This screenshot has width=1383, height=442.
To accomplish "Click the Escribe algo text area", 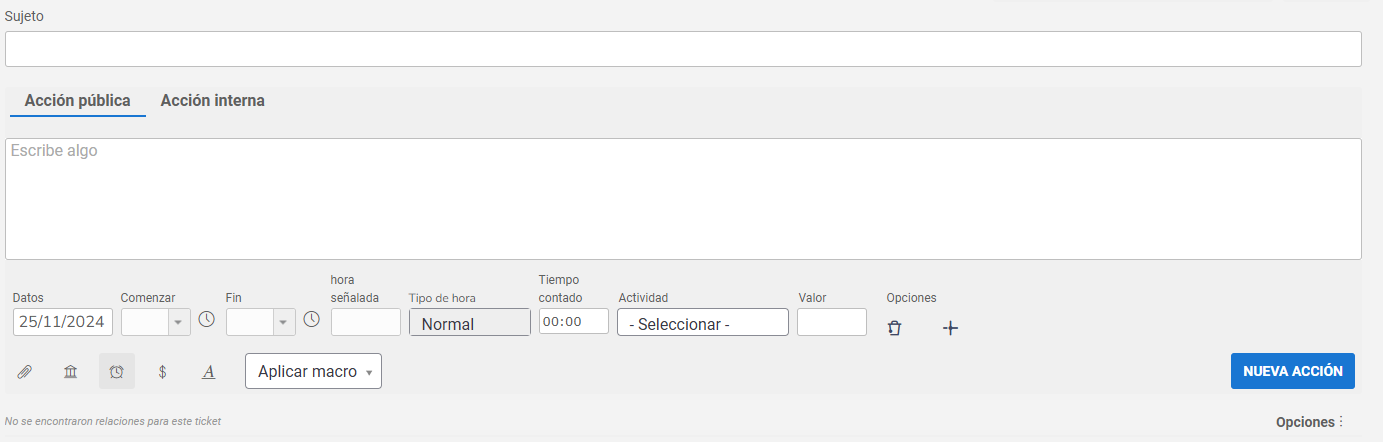I will (683, 199).
